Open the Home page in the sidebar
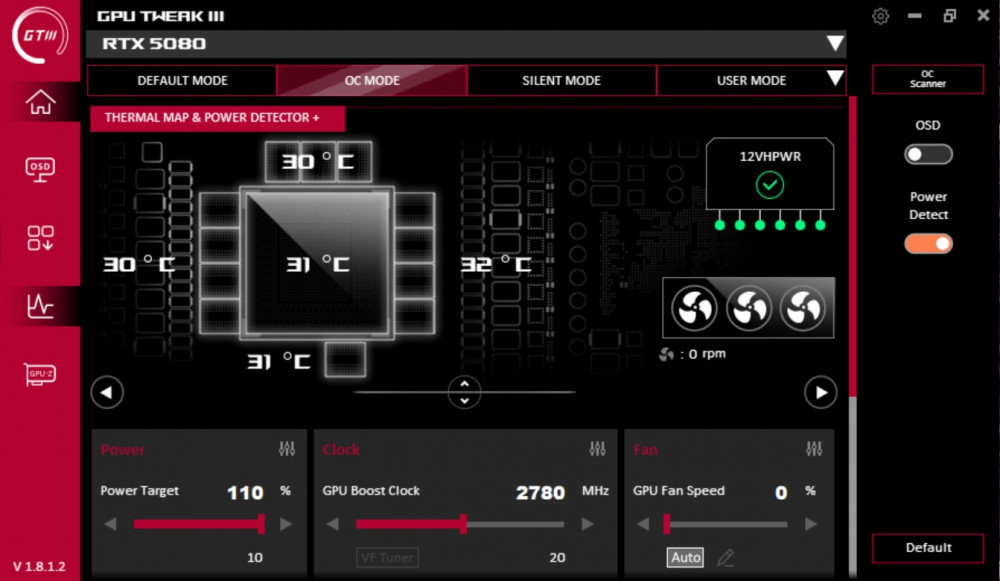 point(40,102)
